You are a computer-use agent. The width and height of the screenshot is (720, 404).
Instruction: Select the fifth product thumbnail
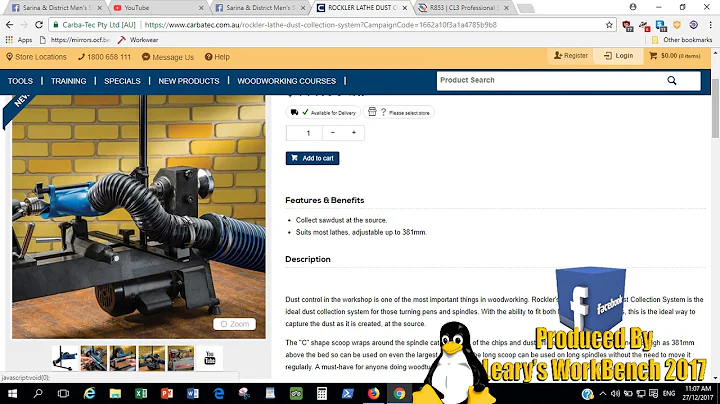click(180, 358)
